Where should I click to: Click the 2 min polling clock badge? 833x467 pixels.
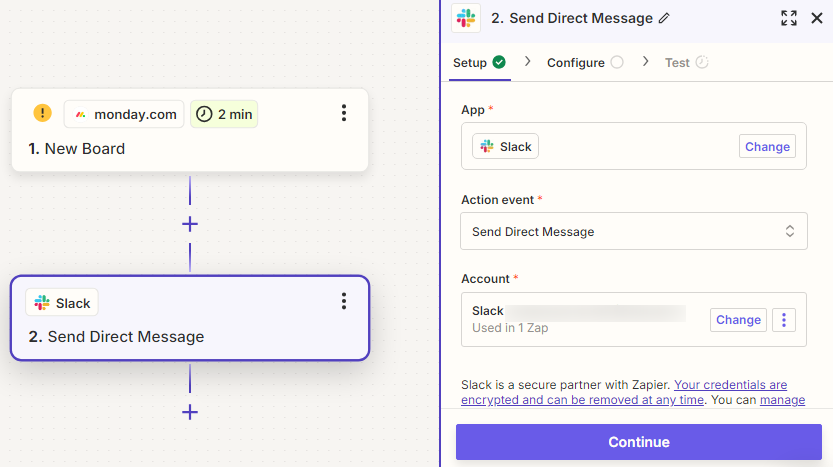coord(224,114)
